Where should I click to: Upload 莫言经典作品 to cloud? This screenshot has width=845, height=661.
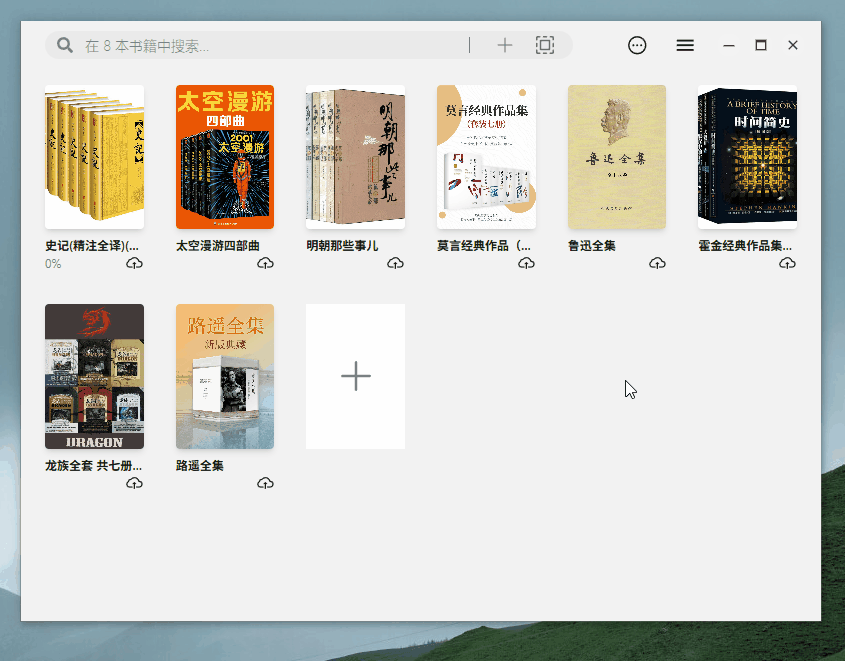[527, 263]
